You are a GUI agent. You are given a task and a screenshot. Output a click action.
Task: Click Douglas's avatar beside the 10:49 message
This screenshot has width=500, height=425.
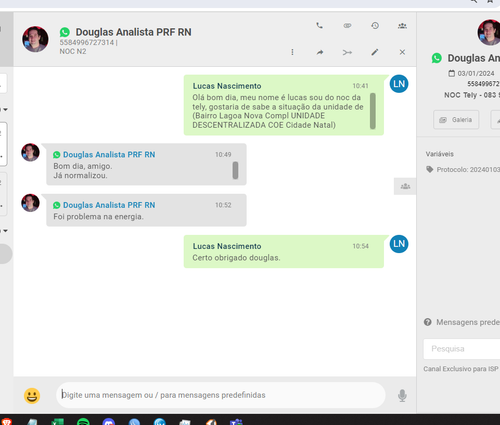click(30, 152)
